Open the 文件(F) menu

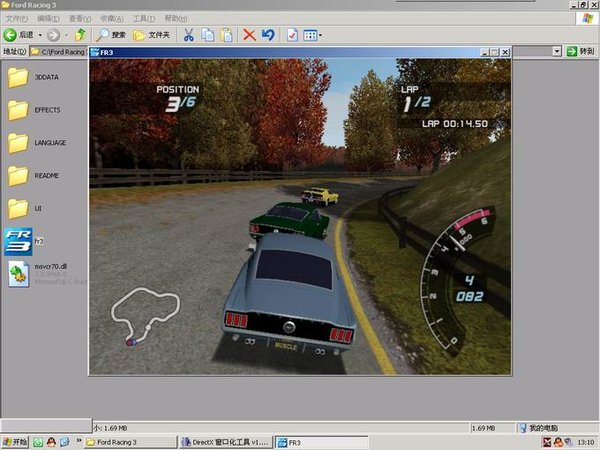[17, 18]
